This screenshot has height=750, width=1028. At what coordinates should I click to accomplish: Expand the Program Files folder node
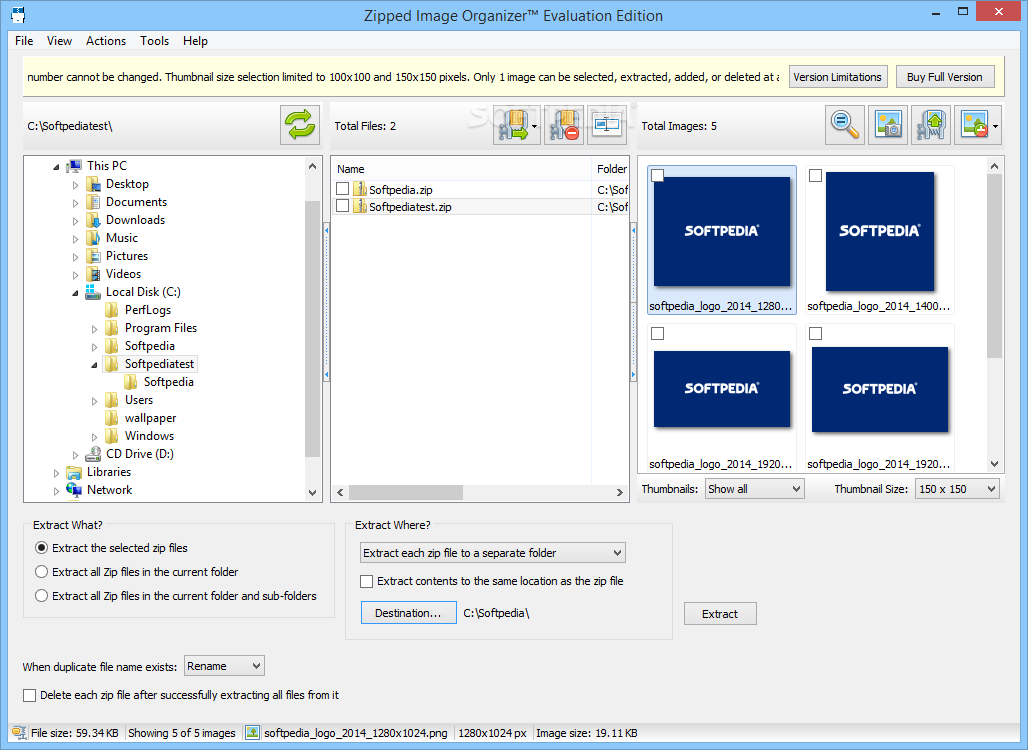tap(94, 328)
